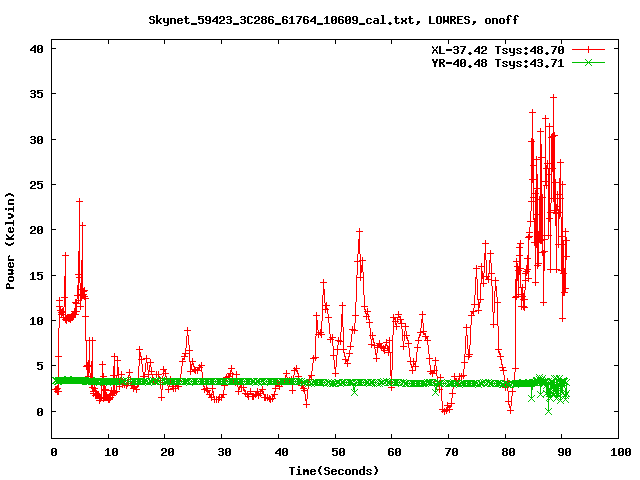
Task: Click y-axis tick label 40
Action: click(36, 49)
